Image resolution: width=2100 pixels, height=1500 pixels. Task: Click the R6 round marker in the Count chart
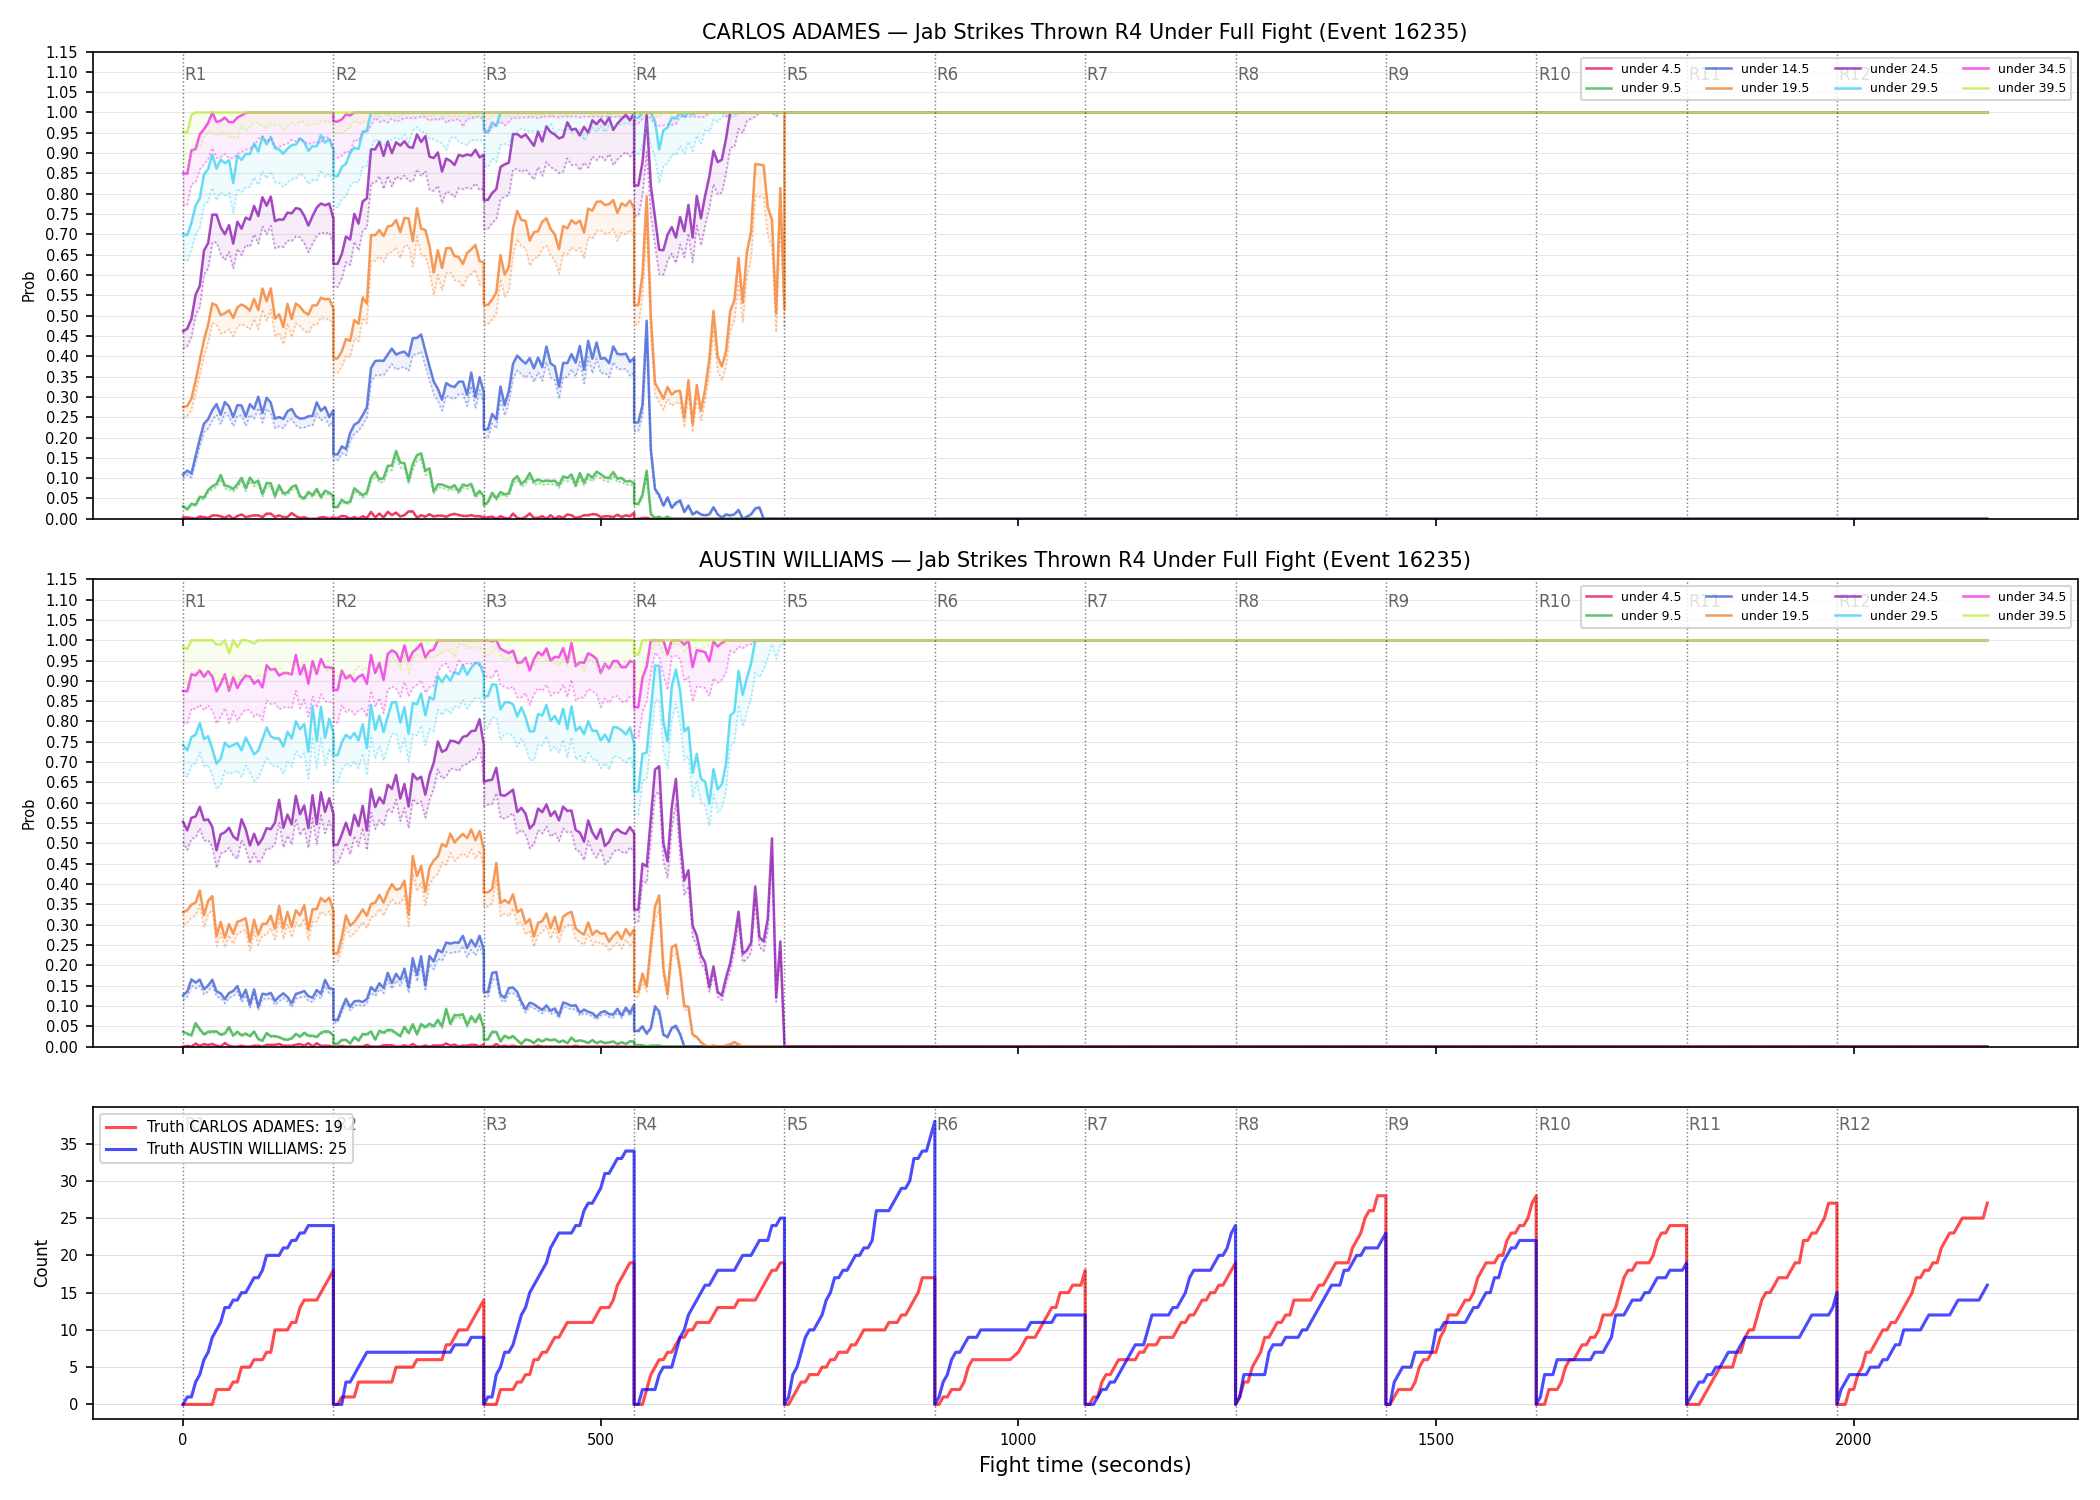point(947,1124)
